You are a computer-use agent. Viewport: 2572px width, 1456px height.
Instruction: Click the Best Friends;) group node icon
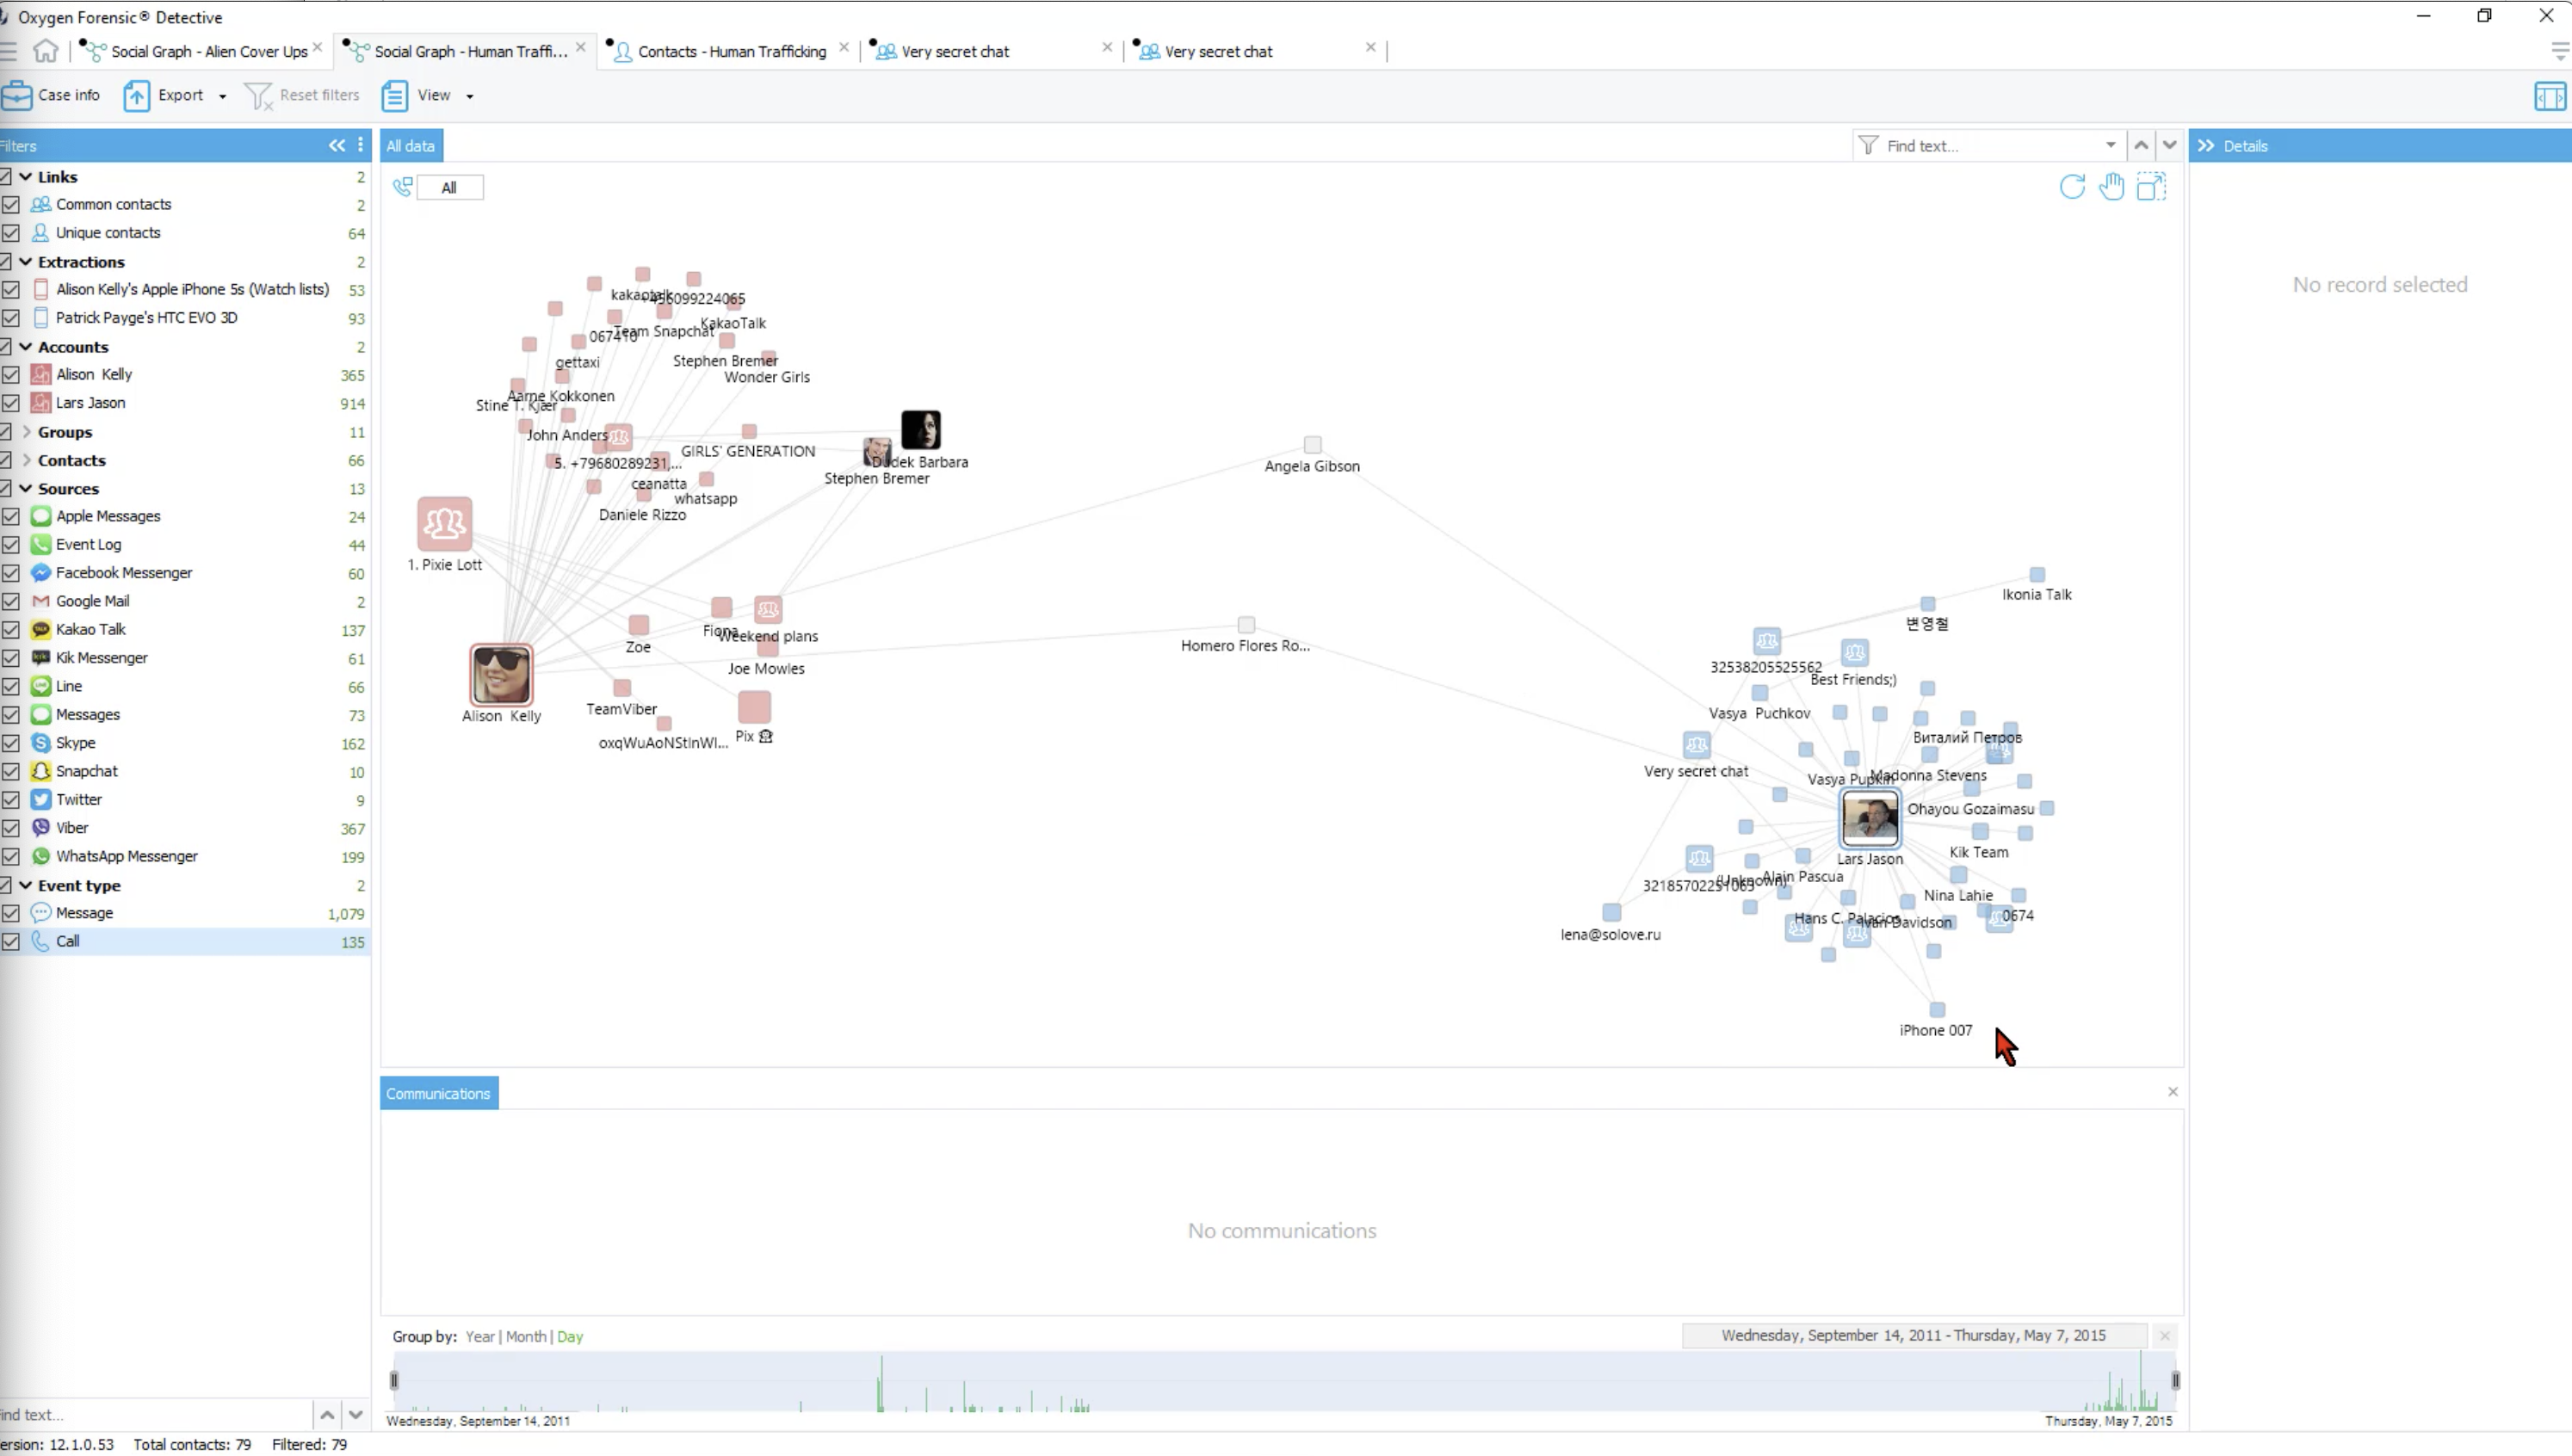(x=1854, y=653)
